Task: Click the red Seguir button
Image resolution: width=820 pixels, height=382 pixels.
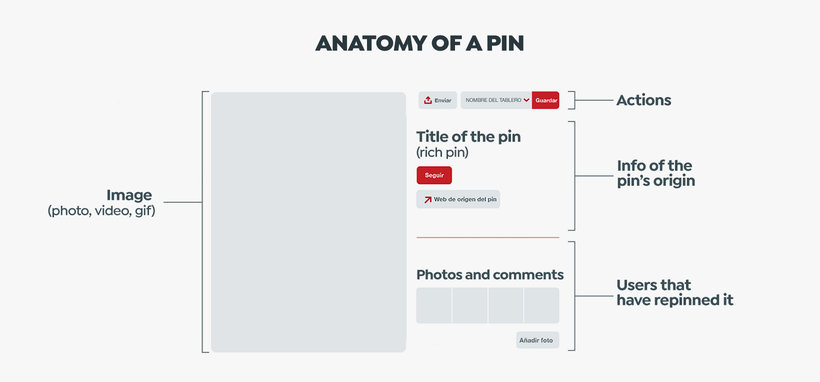Action: pos(434,175)
